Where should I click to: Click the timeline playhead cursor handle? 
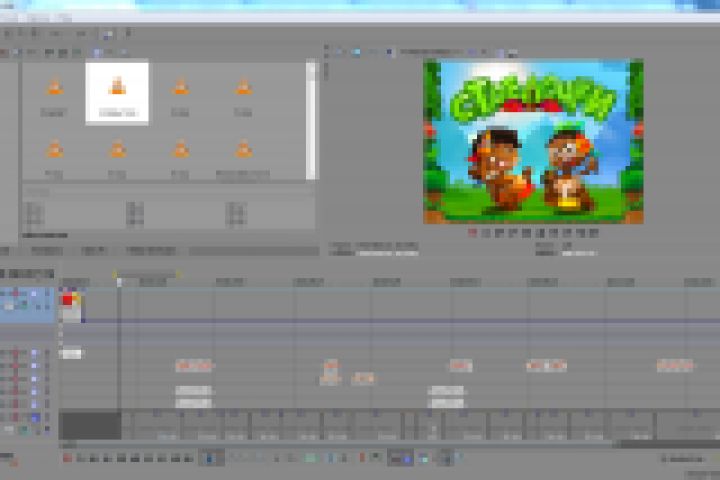pyautogui.click(x=119, y=282)
